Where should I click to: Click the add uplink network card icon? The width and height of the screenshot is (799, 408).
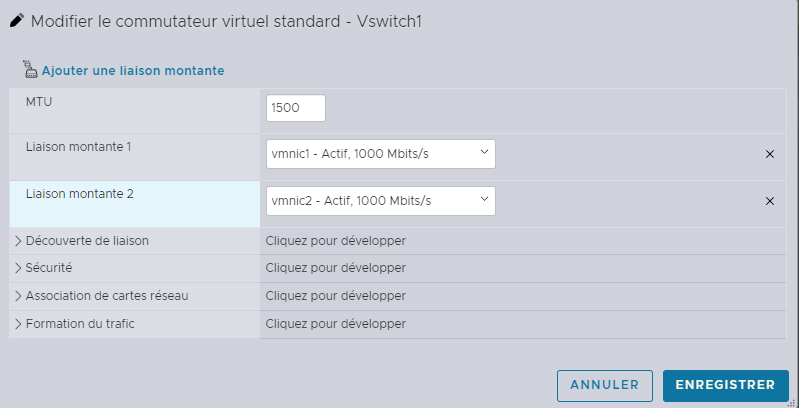[x=29, y=70]
